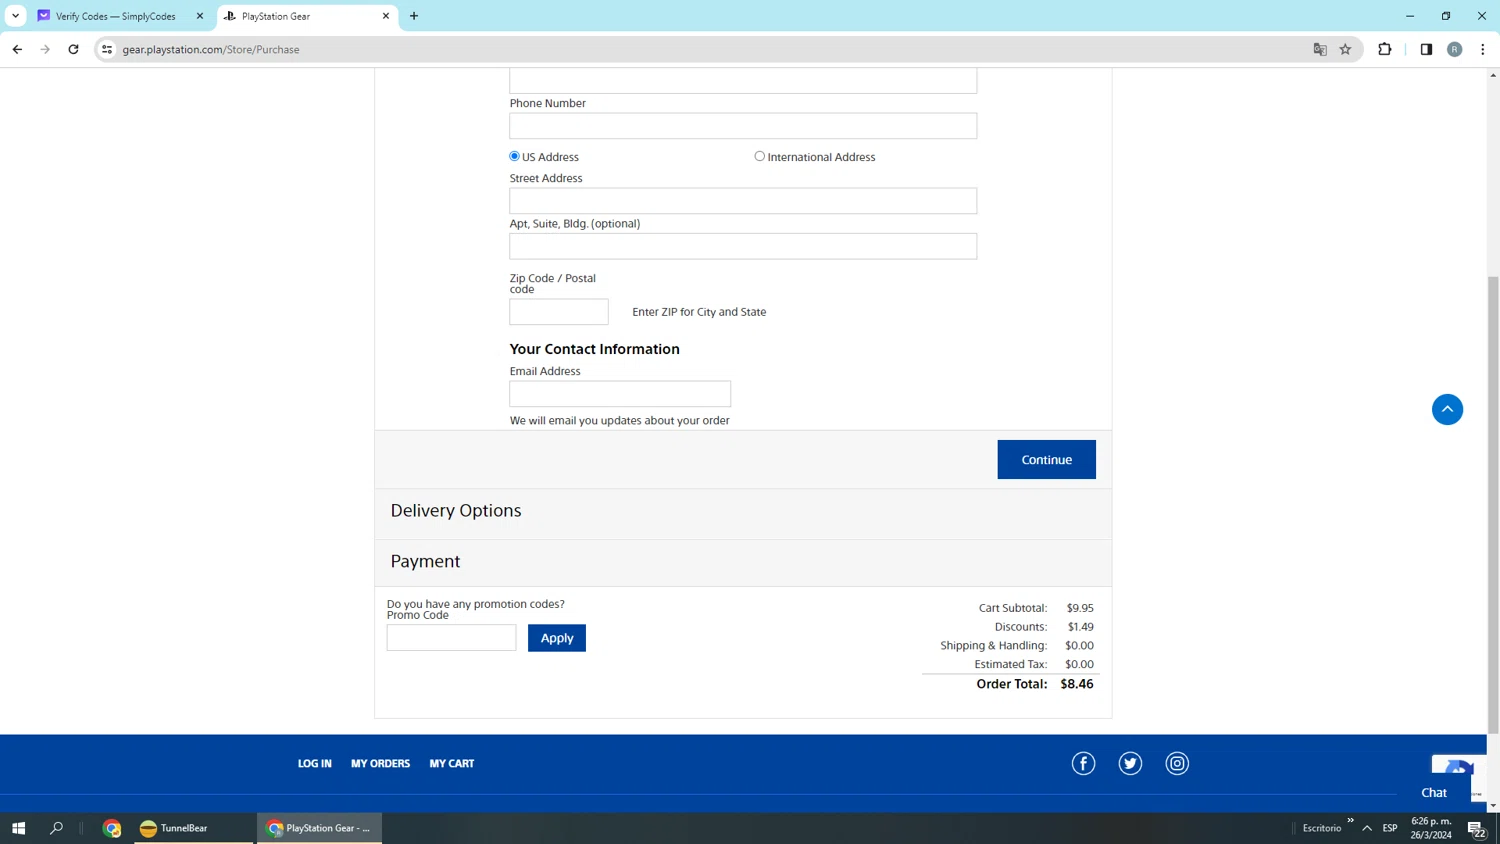Bookmark this page with the star icon
The height and width of the screenshot is (844, 1500).
point(1345,49)
